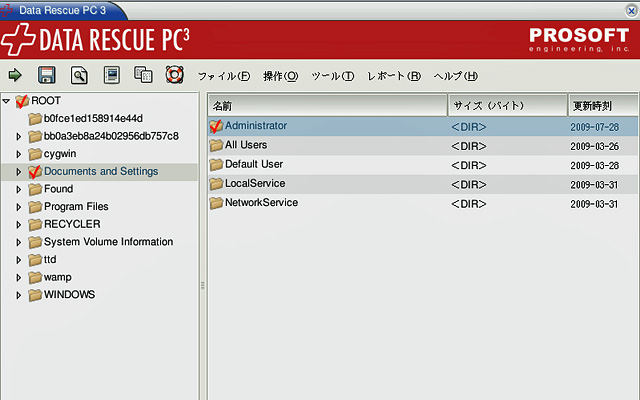Select the LocalService row name

pos(255,183)
